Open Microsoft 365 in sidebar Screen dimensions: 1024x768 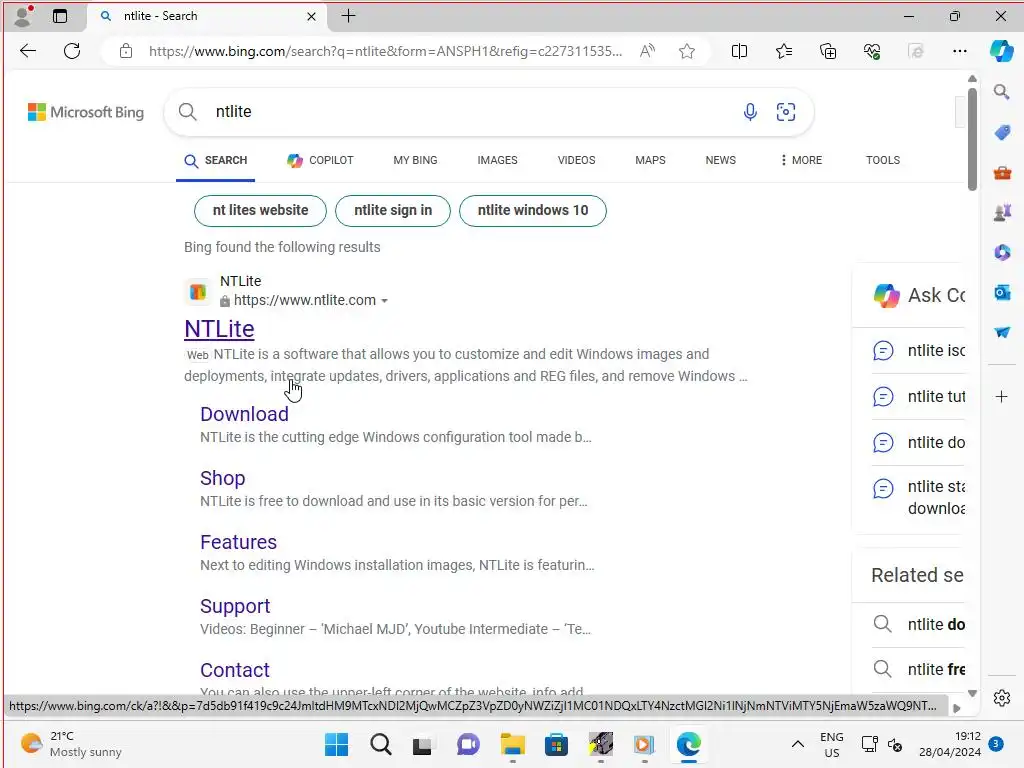(x=1002, y=252)
